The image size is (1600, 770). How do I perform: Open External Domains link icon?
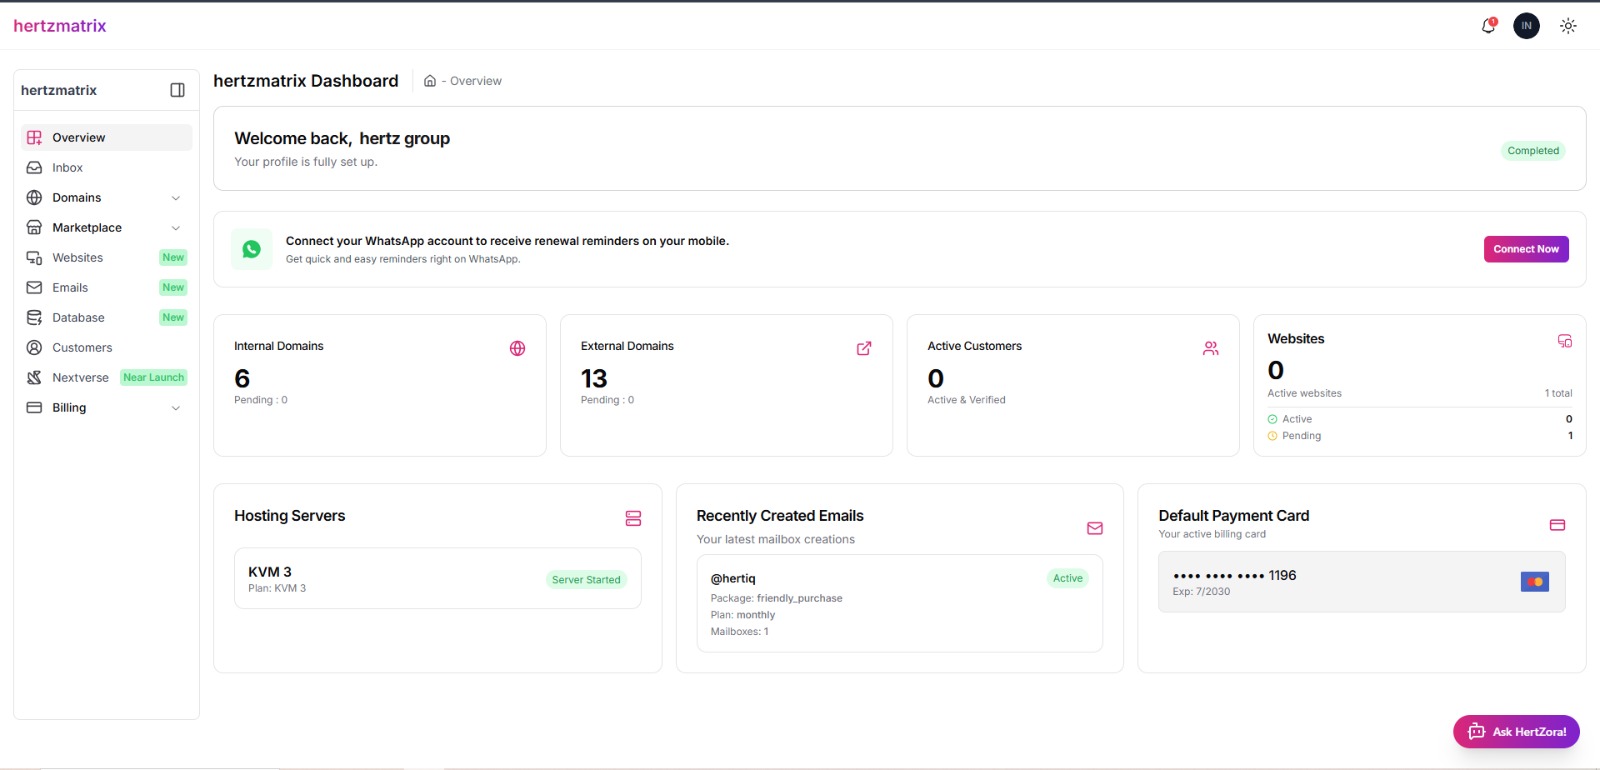pos(864,348)
